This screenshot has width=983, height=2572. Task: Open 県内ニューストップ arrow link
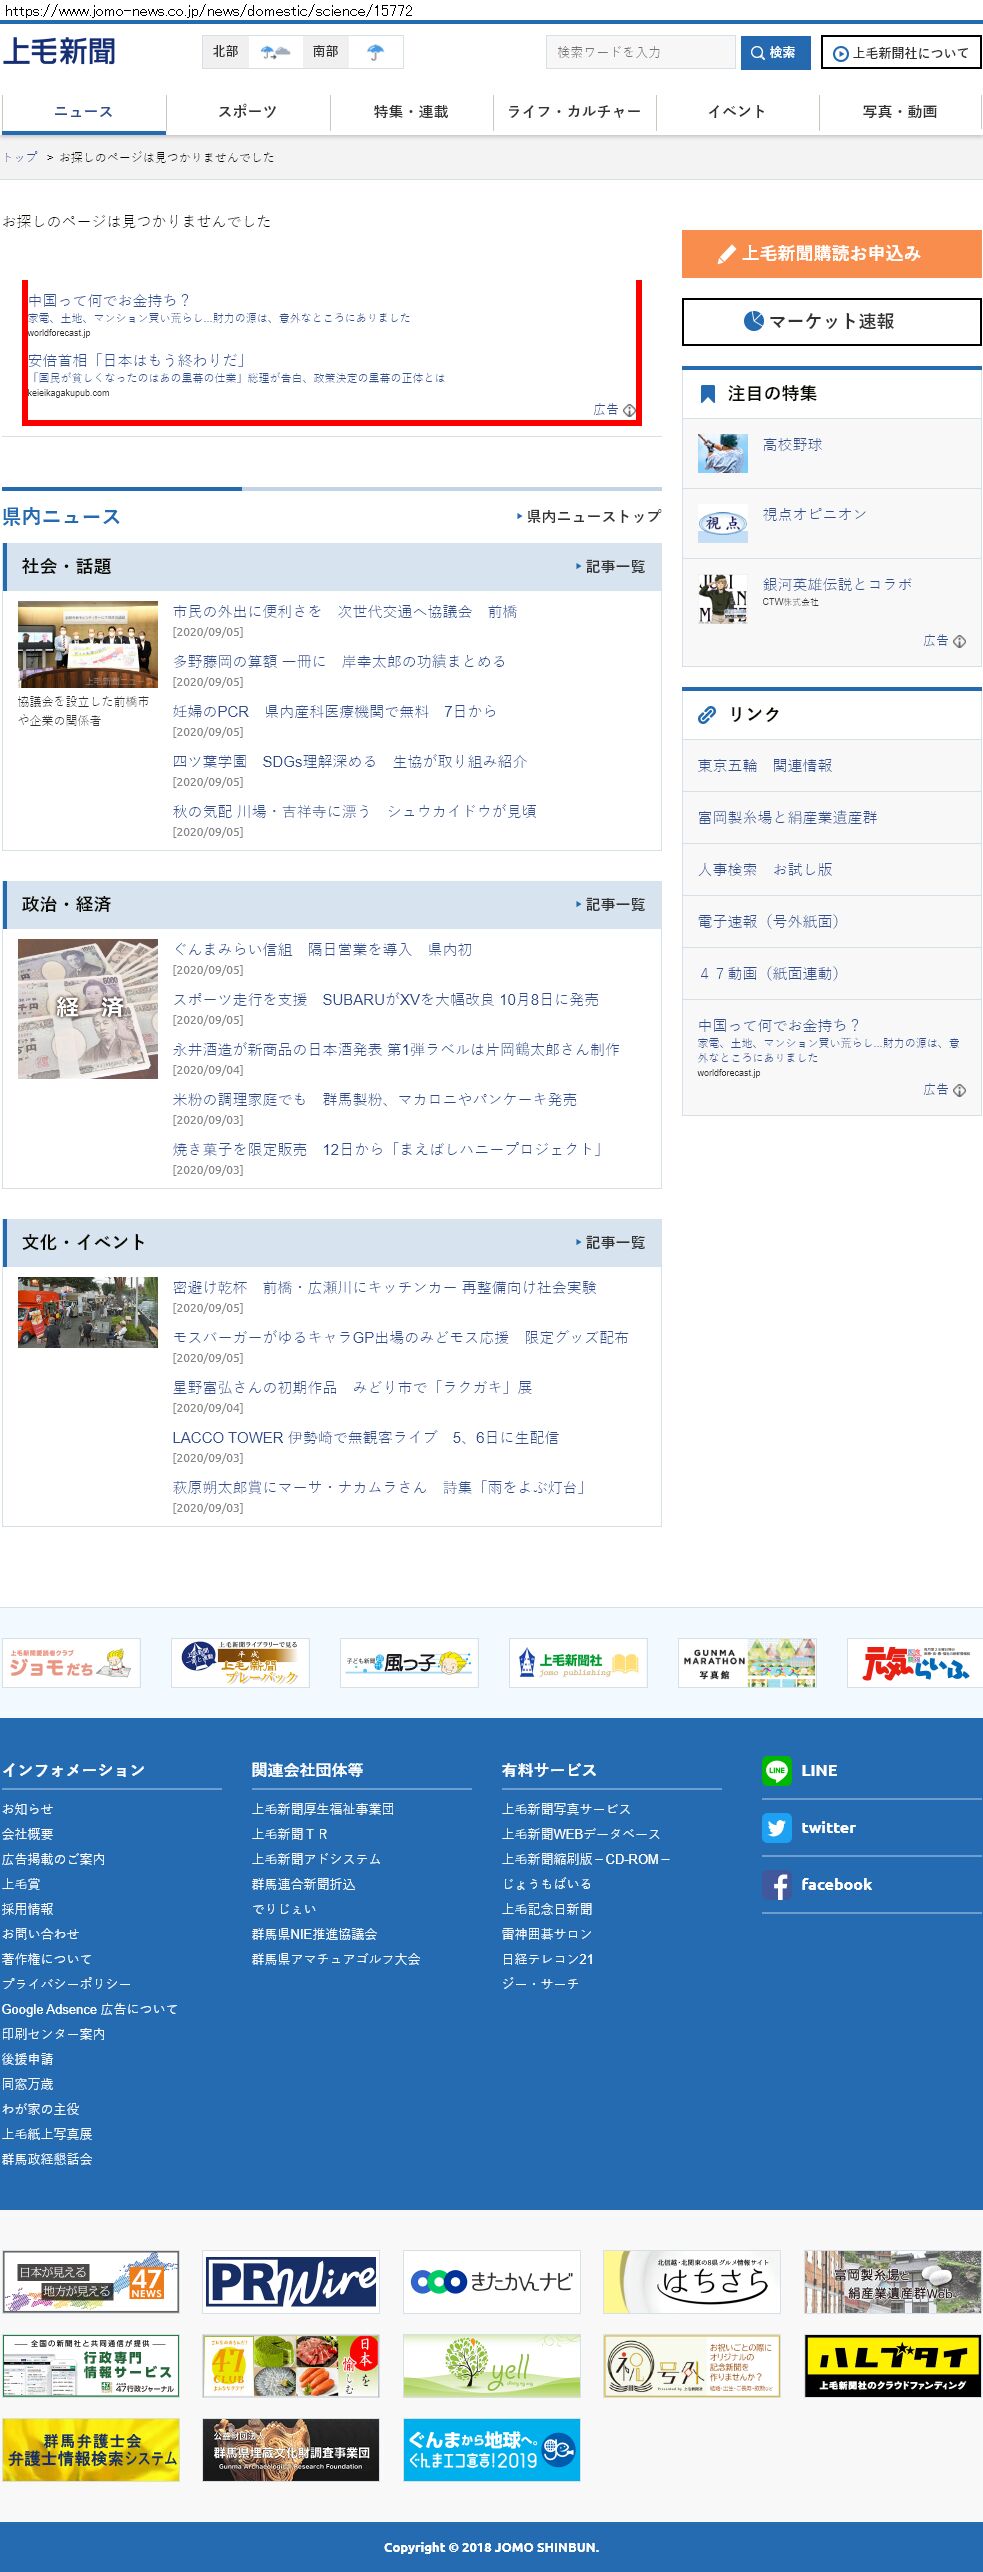point(589,516)
